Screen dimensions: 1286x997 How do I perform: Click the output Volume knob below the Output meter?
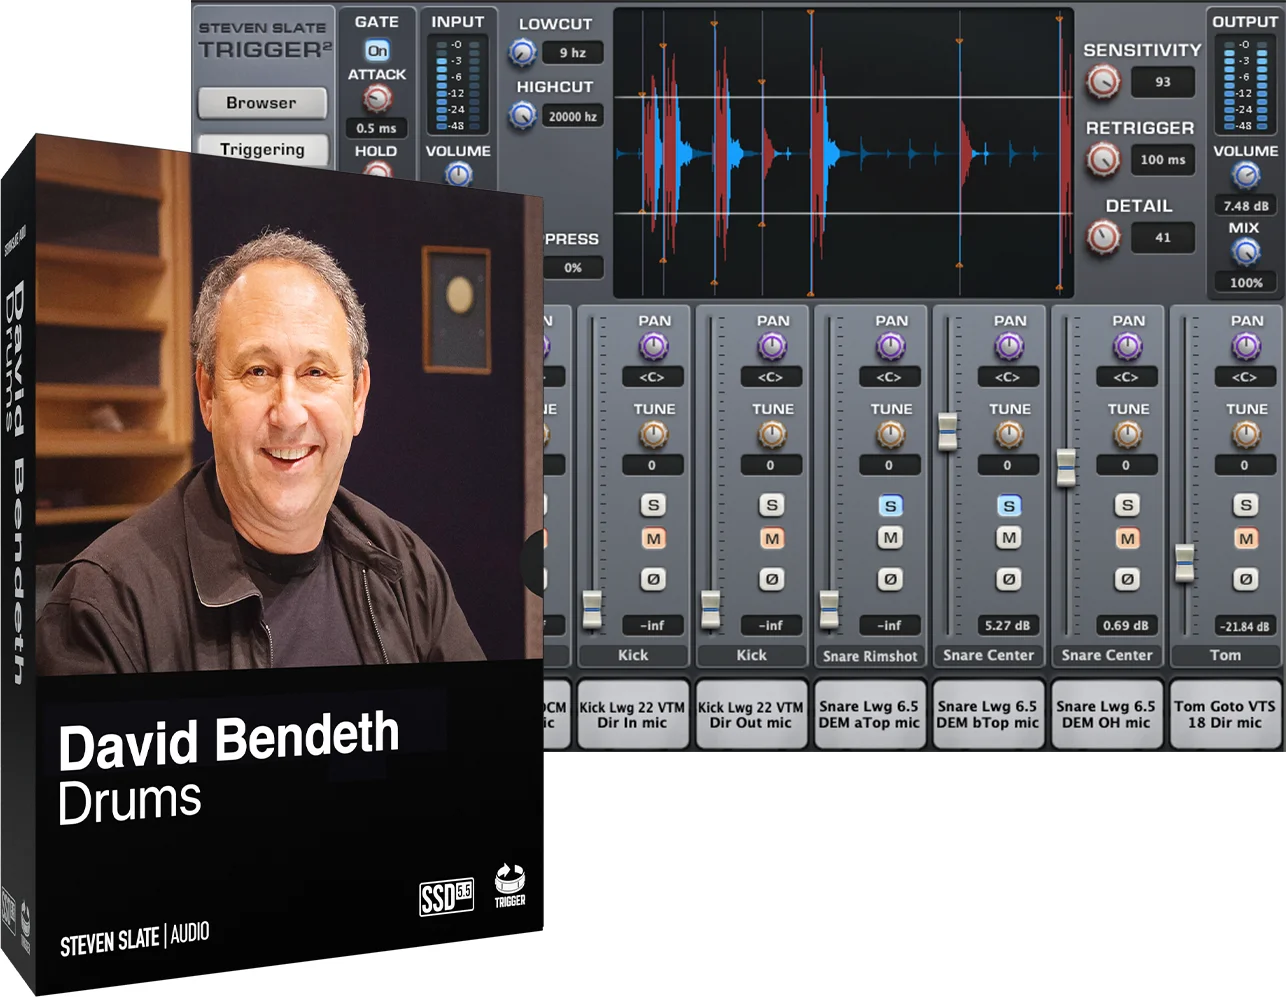coord(1246,176)
